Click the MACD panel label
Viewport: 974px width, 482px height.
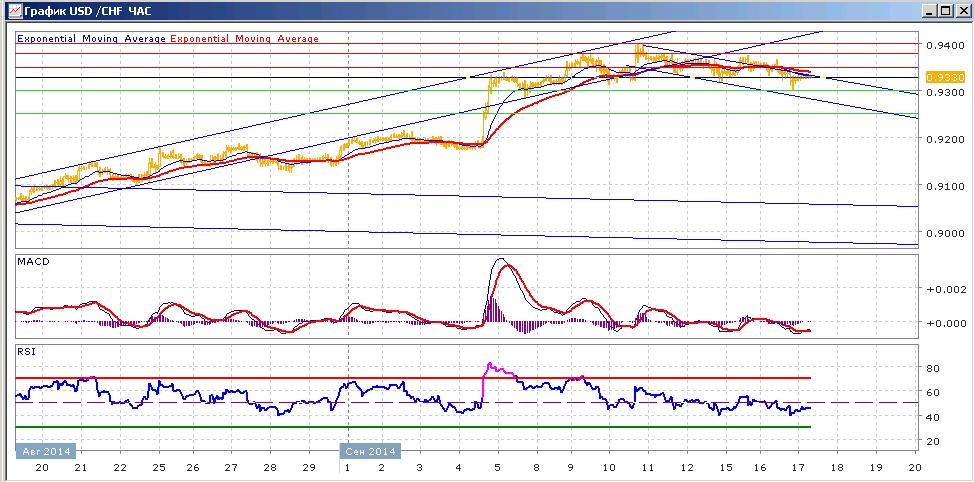(x=32, y=261)
